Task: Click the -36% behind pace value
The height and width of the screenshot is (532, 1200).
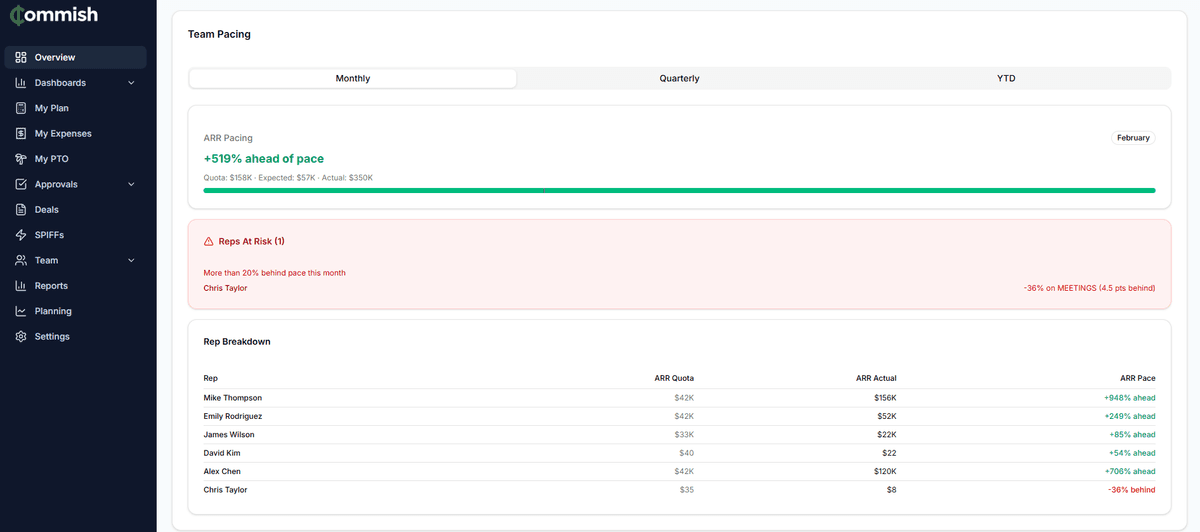Action: (x=1132, y=490)
